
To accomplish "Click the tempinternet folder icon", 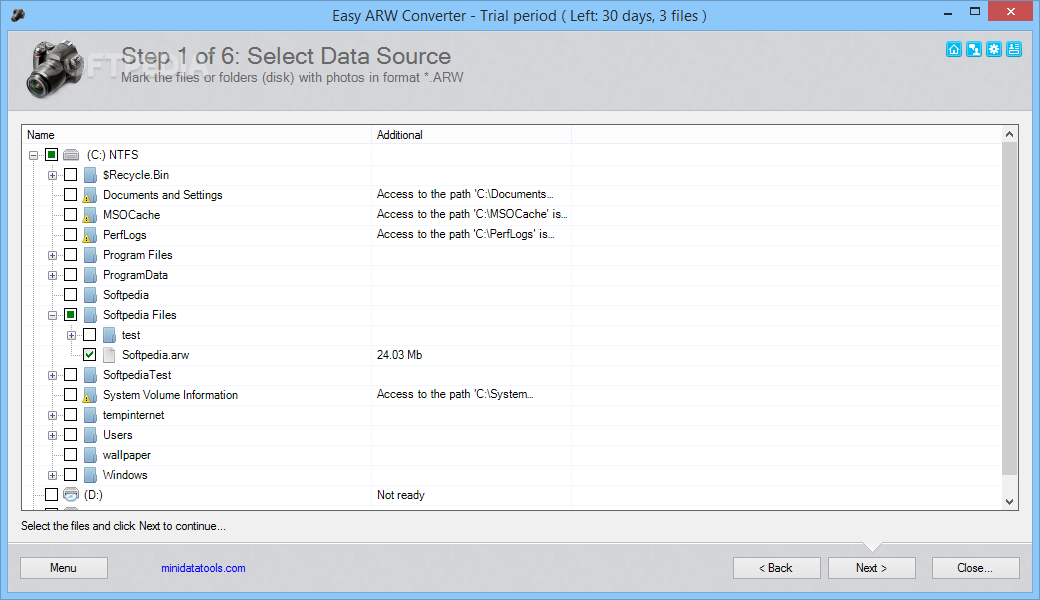I will click(90, 415).
